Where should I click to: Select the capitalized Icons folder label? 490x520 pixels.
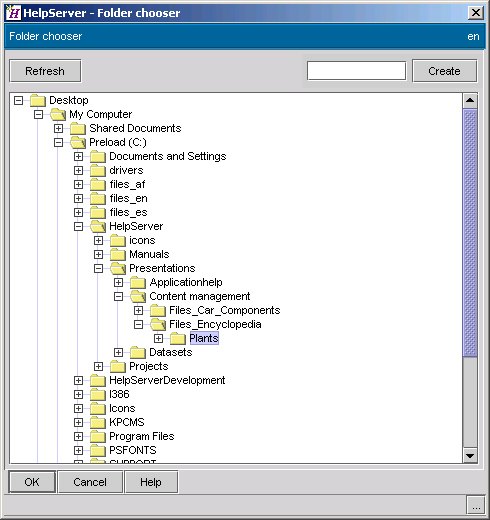pyautogui.click(x=122, y=408)
